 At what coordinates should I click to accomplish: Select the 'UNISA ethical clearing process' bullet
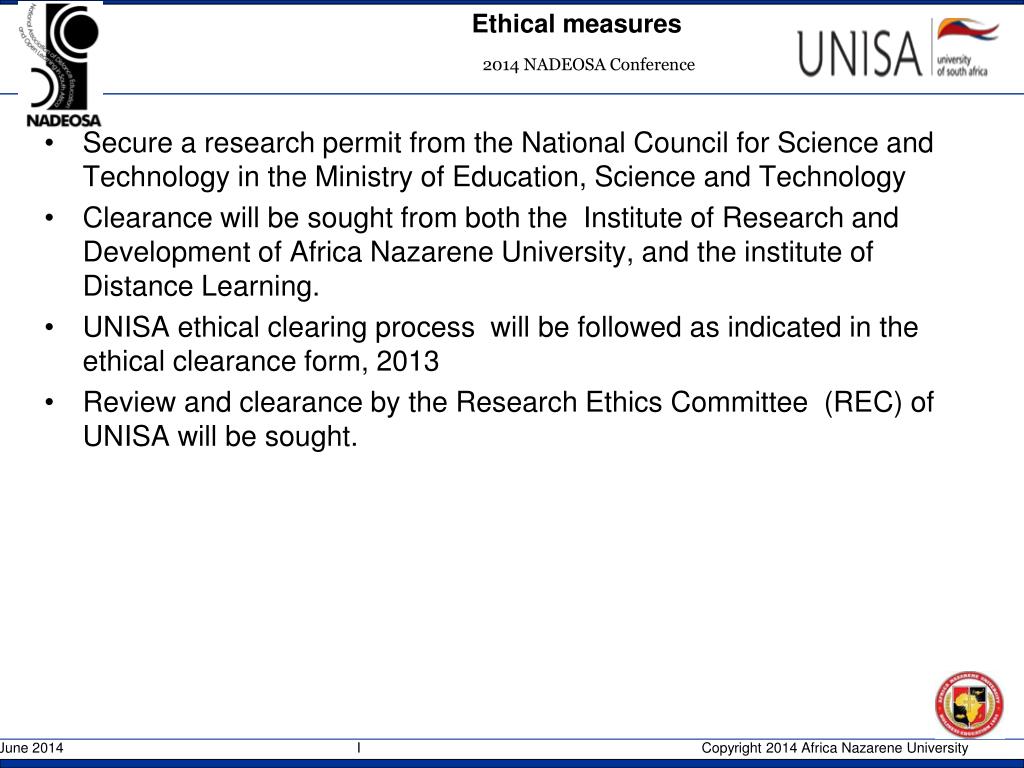coord(500,344)
